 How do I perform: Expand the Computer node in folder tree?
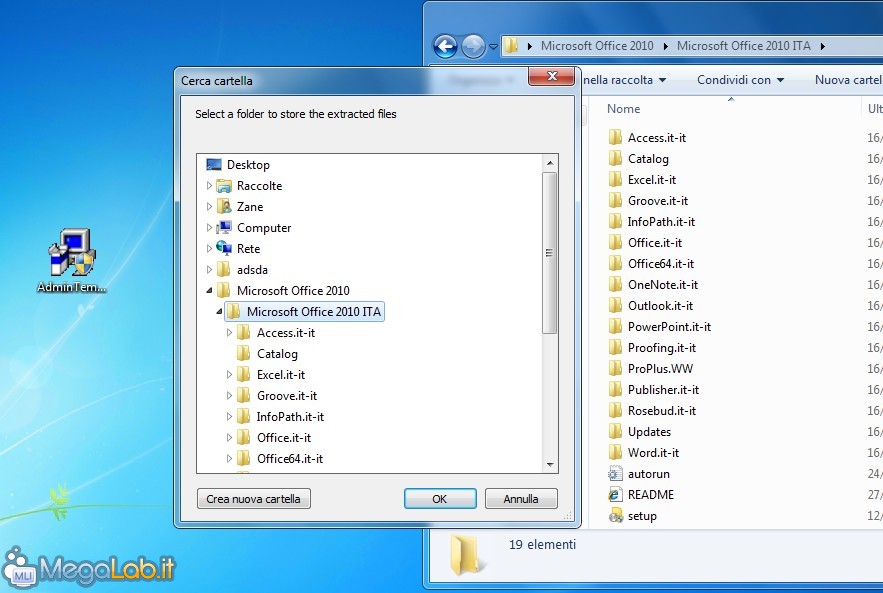[x=209, y=228]
